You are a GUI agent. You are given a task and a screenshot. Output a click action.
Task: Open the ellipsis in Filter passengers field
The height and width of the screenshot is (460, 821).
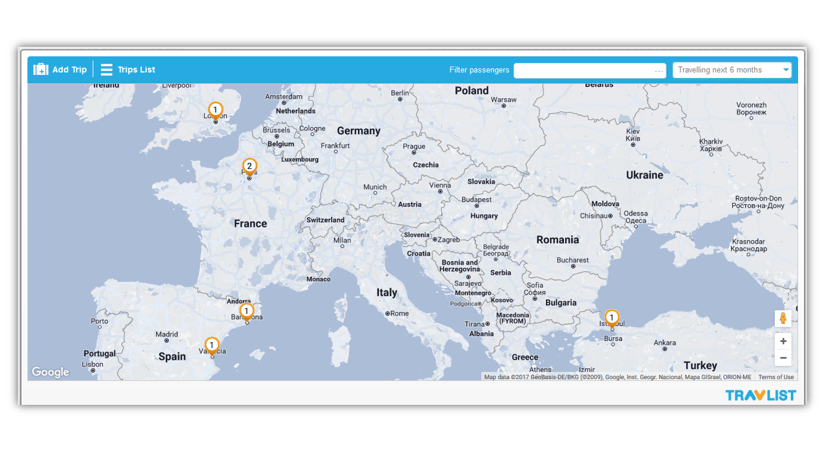tap(658, 71)
